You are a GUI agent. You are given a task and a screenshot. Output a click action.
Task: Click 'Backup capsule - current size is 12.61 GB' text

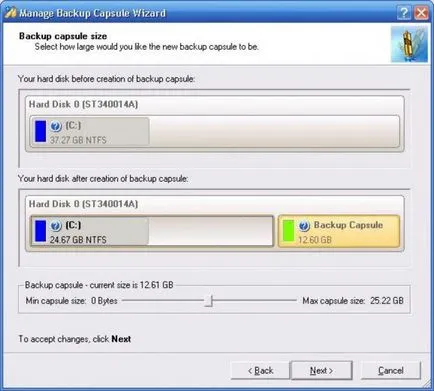99,285
